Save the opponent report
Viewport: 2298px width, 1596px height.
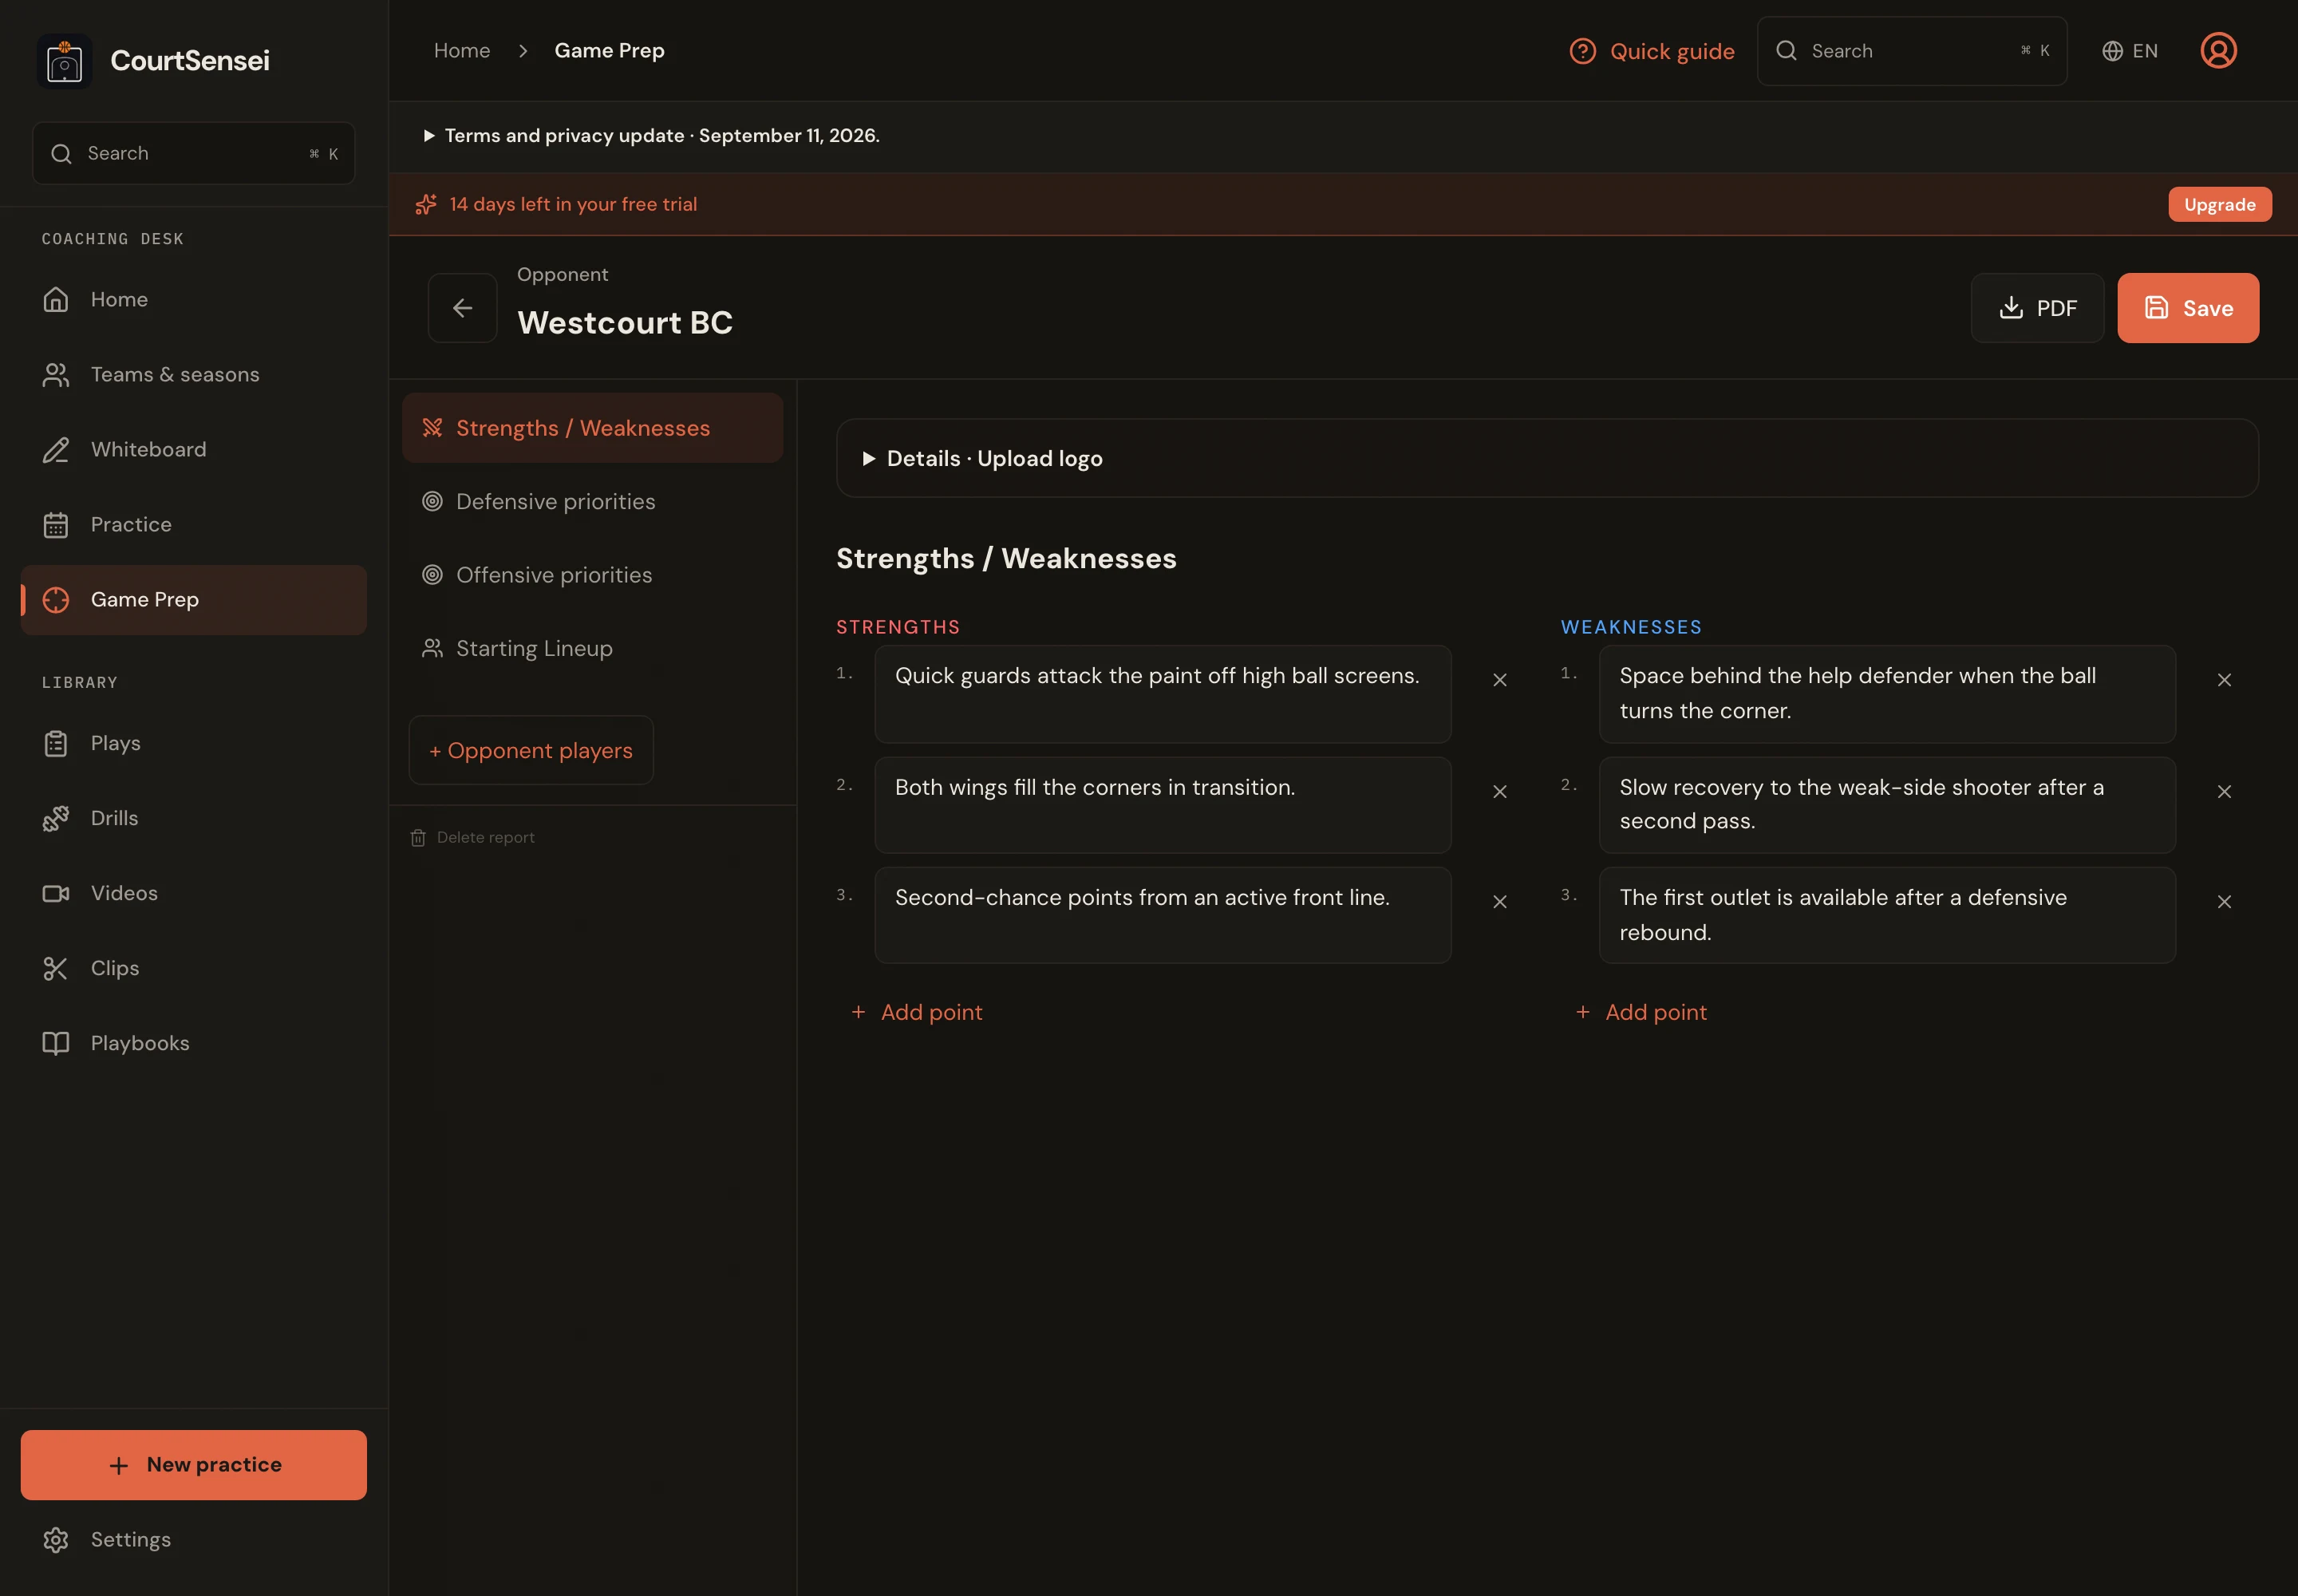2187,308
